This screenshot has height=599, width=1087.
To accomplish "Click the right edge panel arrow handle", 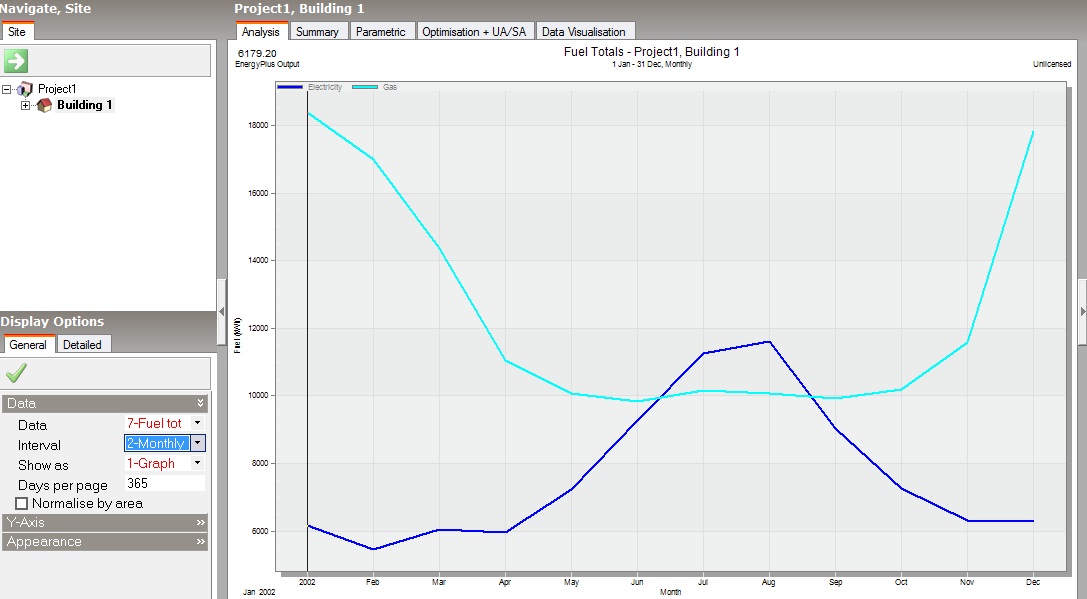I will [1082, 311].
